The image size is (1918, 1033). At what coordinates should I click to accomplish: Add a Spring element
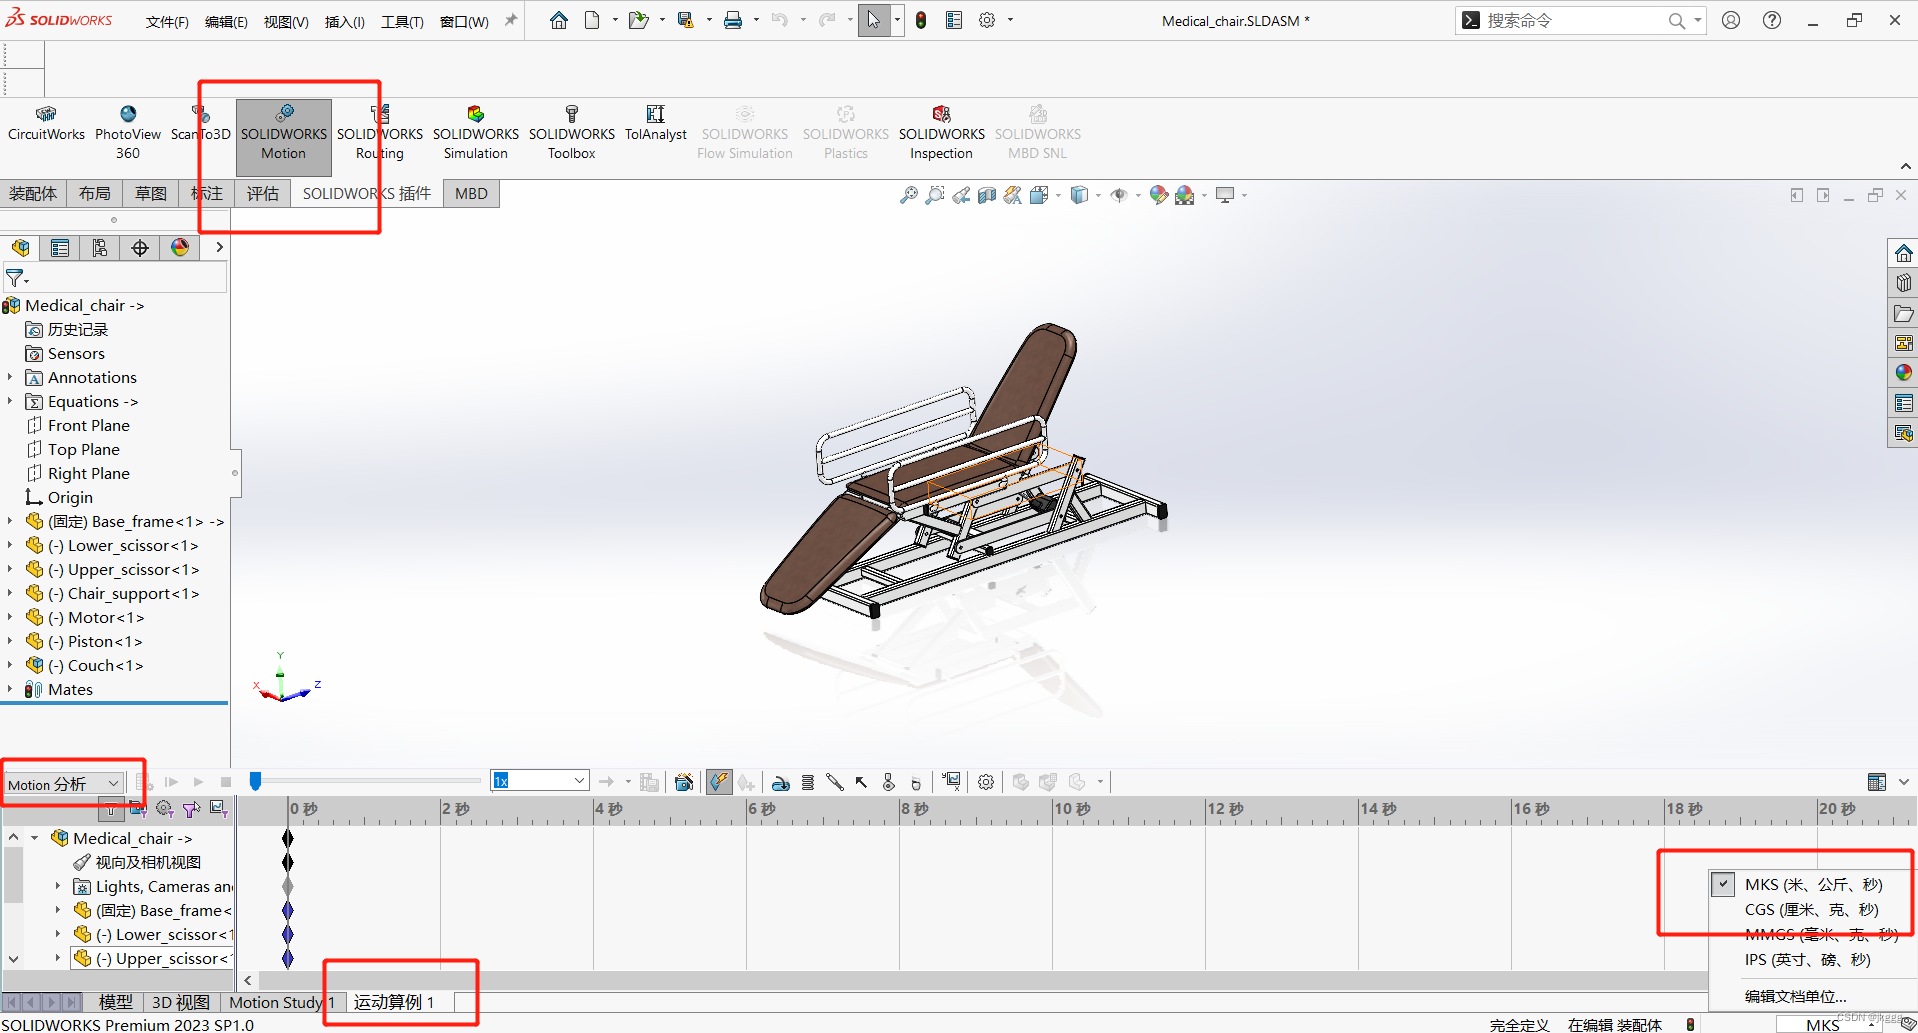coord(808,782)
